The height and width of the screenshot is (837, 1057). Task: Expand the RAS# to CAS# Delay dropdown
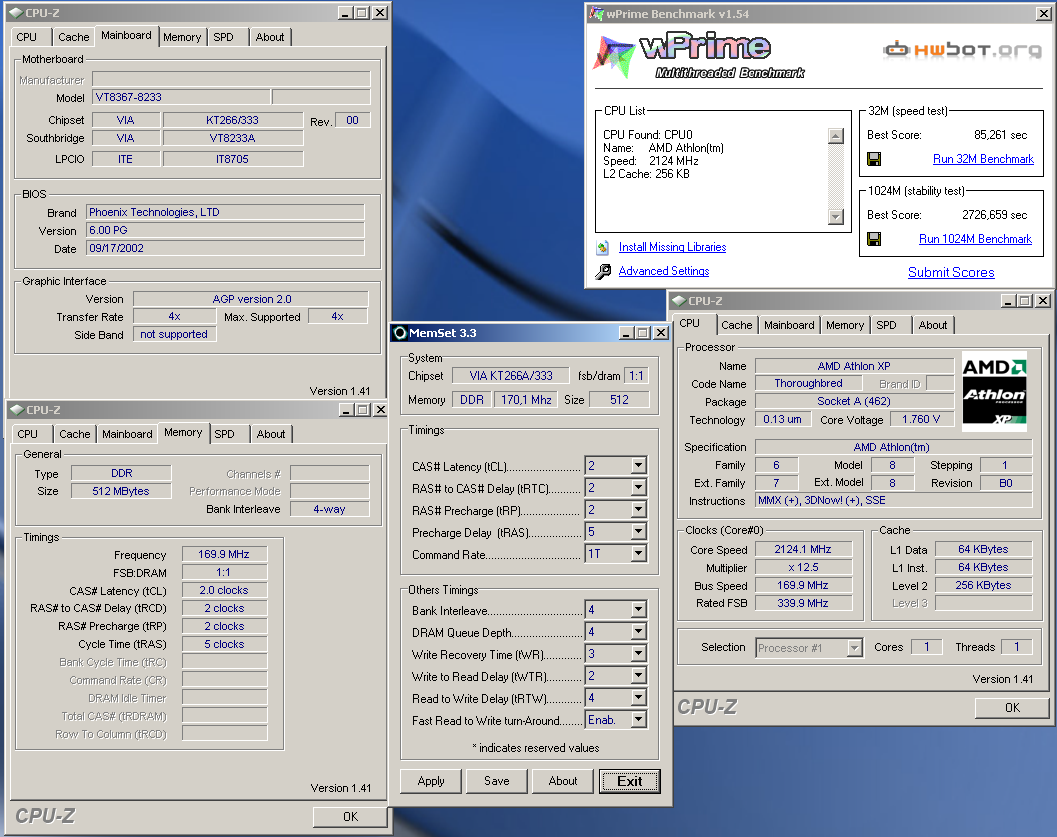pos(638,487)
